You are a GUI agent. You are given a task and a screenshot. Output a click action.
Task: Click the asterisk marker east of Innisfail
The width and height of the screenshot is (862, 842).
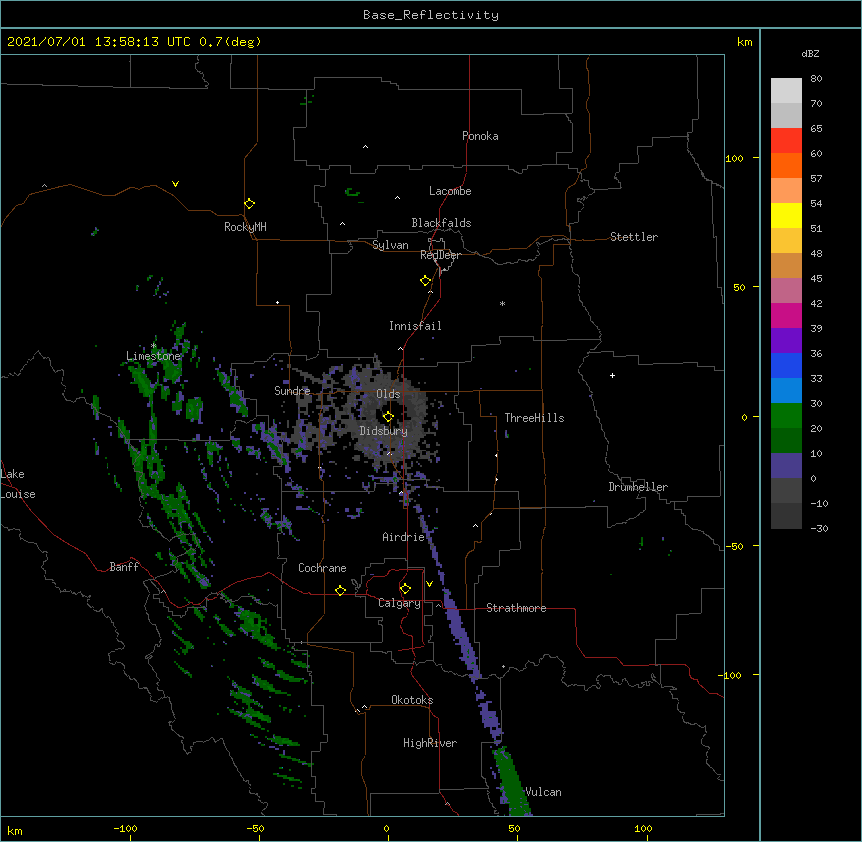[502, 304]
